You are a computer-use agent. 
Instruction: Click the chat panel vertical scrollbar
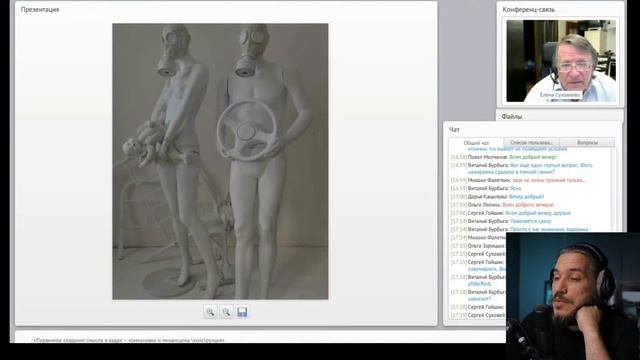click(x=613, y=190)
